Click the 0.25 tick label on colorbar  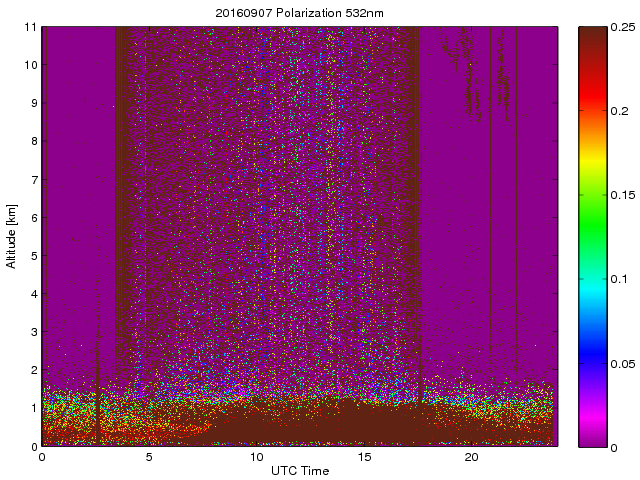pos(621,27)
